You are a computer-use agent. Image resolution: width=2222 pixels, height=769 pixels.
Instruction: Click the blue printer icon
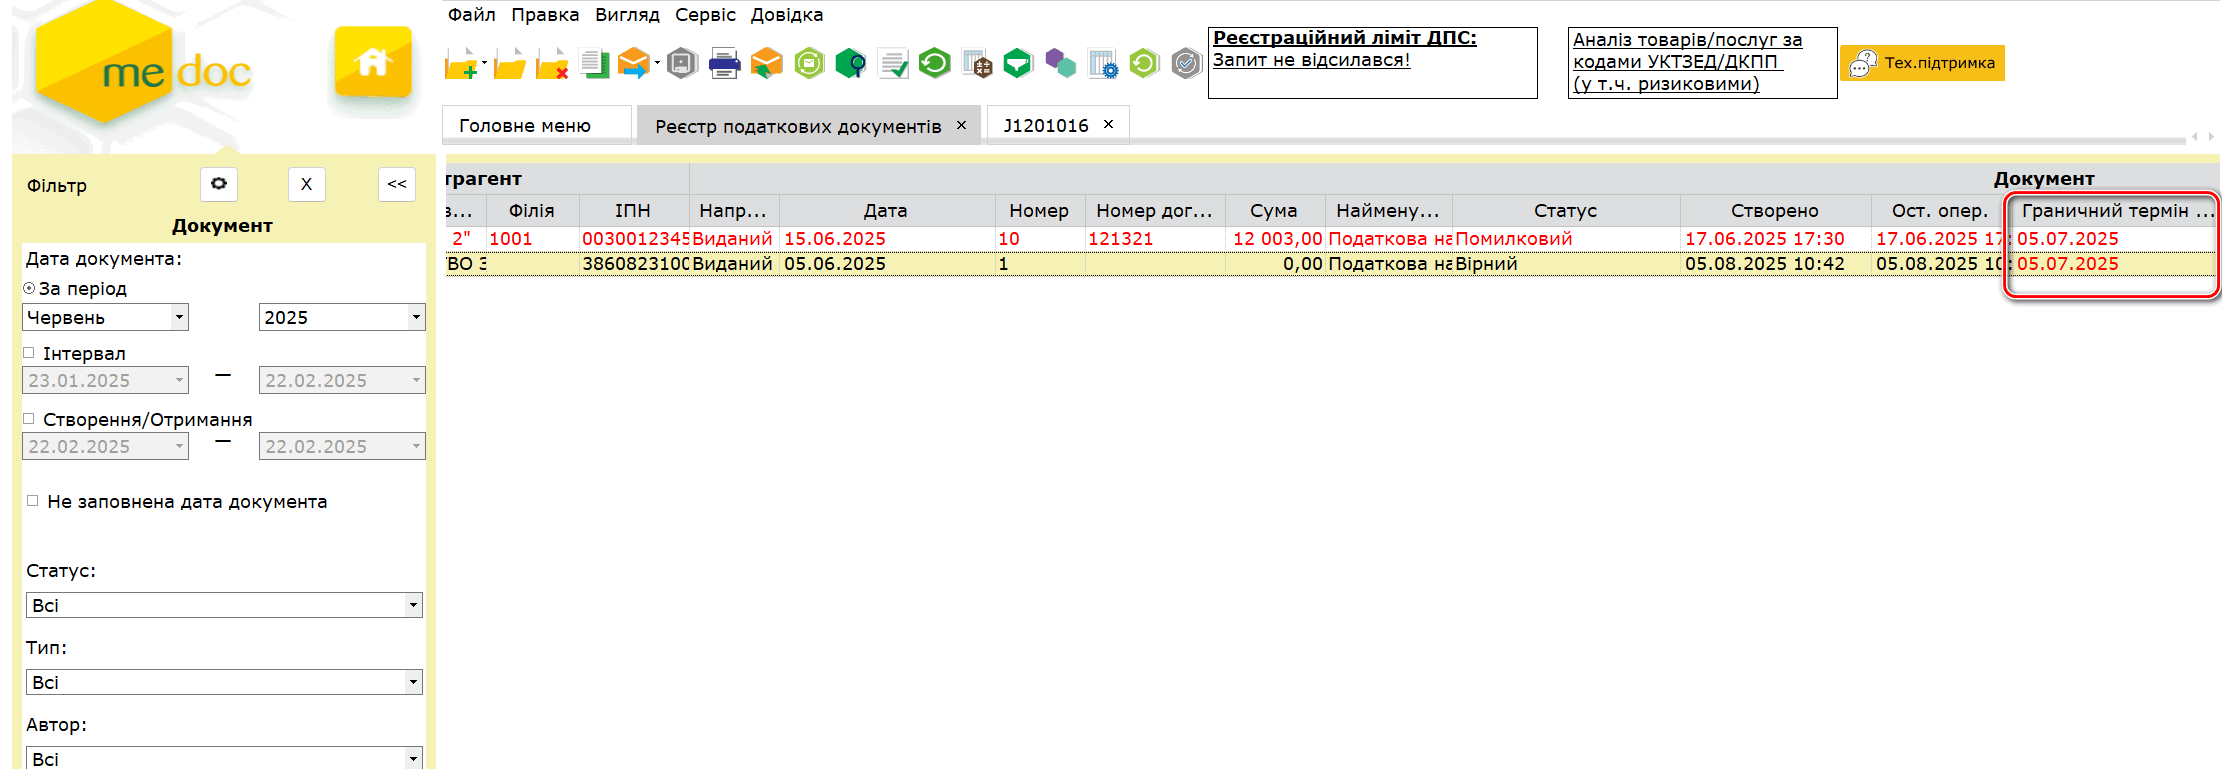pos(724,65)
